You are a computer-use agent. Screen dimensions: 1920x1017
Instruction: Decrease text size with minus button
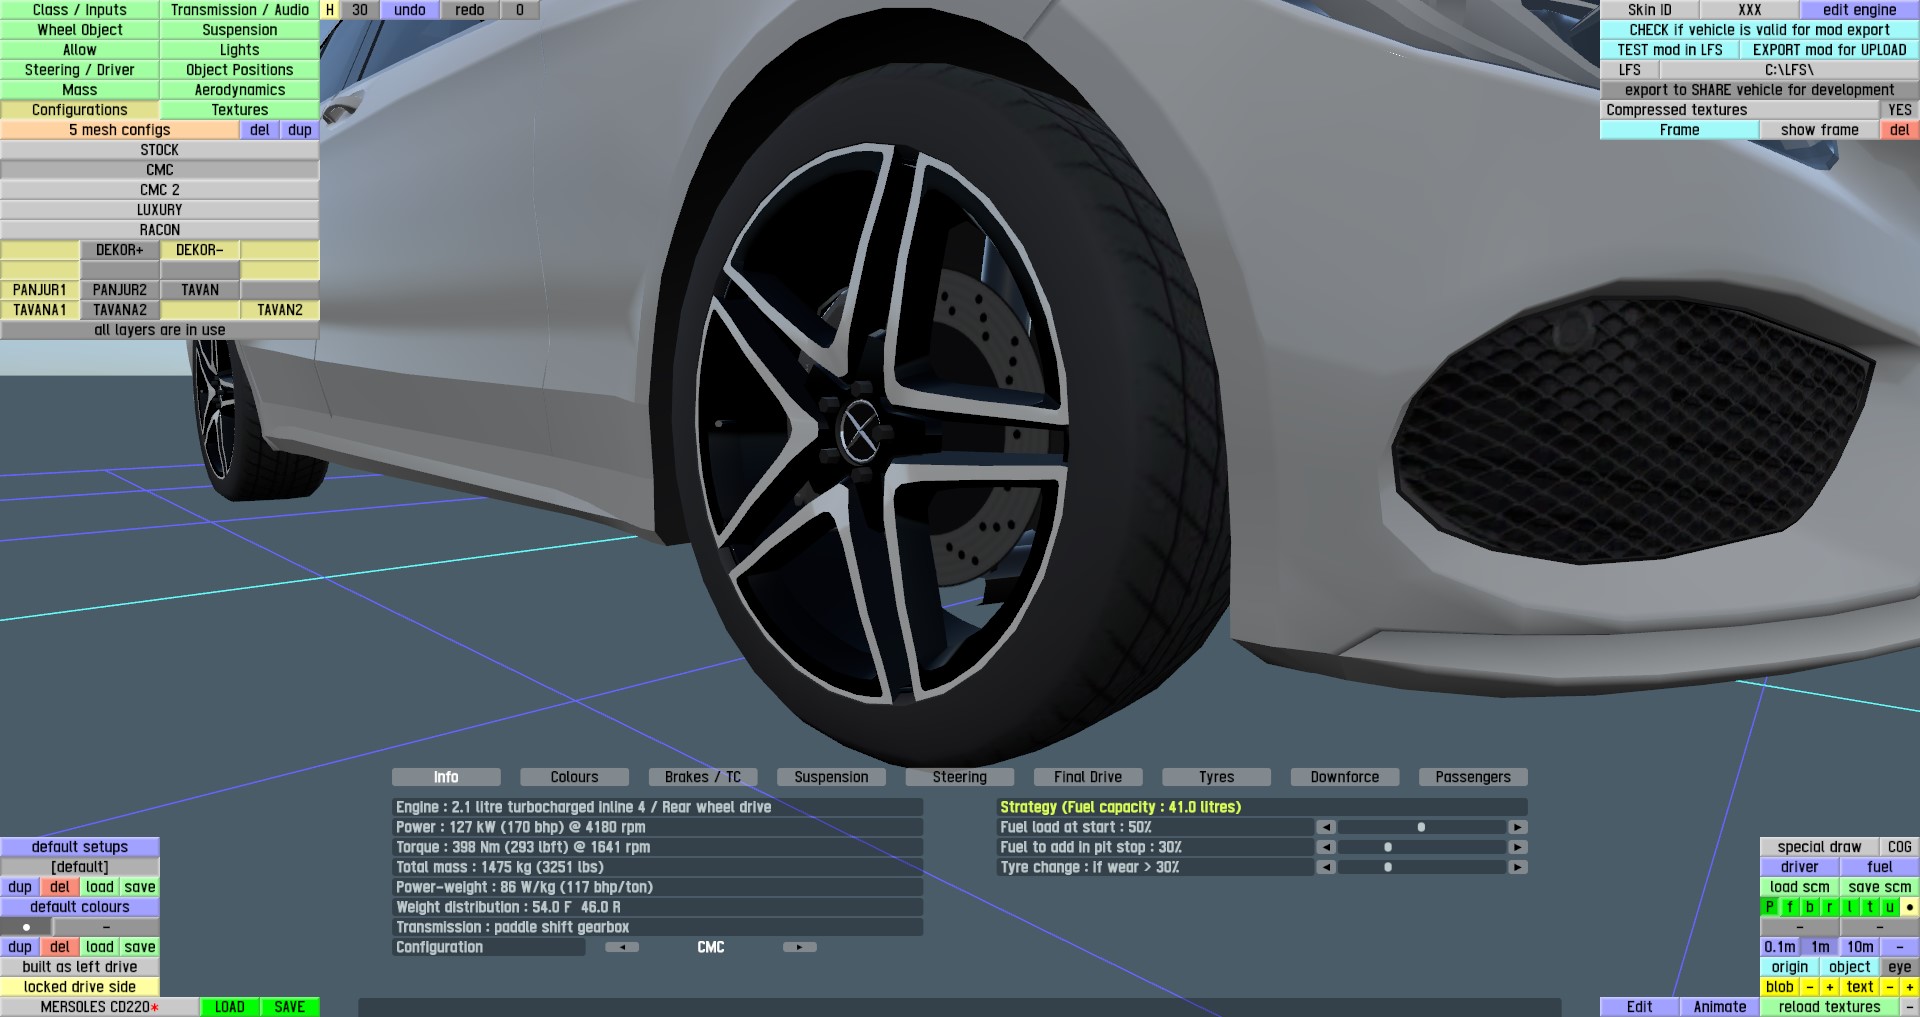coord(1889,987)
